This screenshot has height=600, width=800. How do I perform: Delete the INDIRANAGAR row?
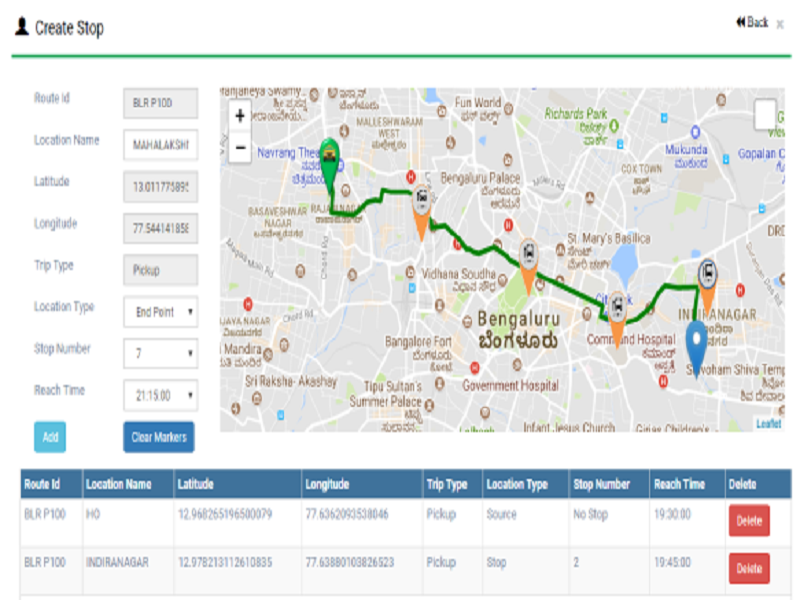coord(749,568)
